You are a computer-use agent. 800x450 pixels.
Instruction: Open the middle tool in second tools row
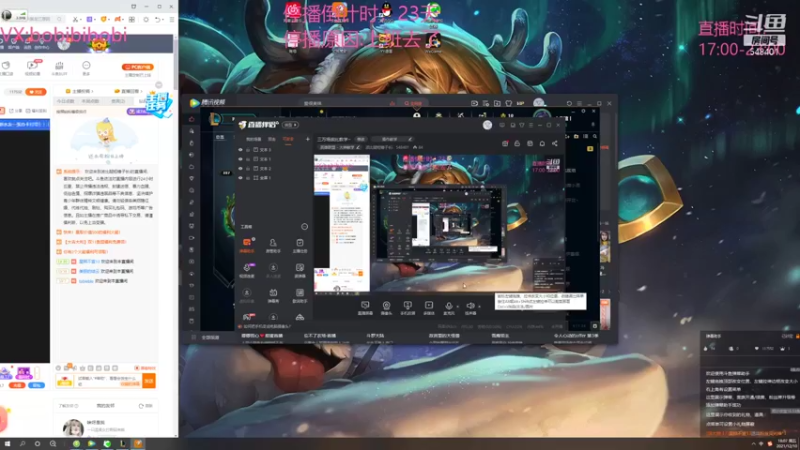[x=273, y=270]
